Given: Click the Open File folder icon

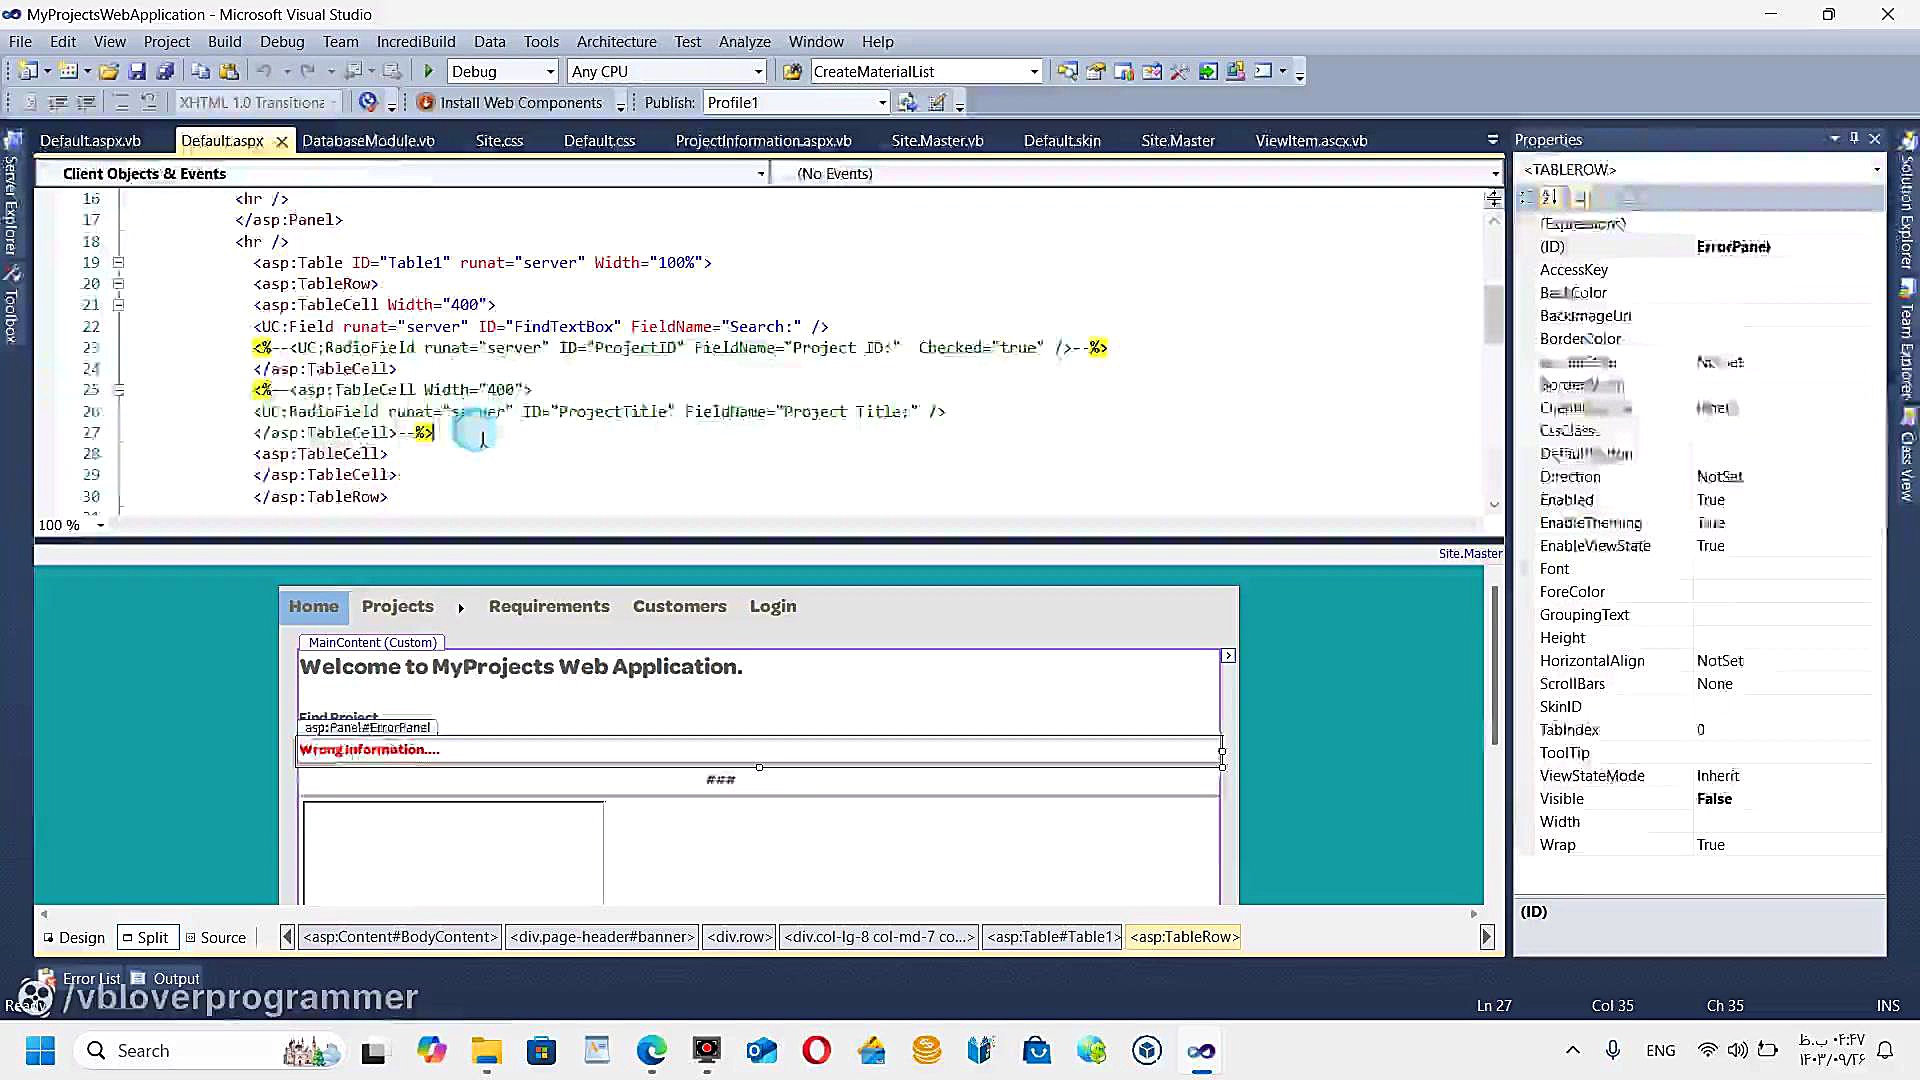Looking at the screenshot, I should tap(109, 71).
